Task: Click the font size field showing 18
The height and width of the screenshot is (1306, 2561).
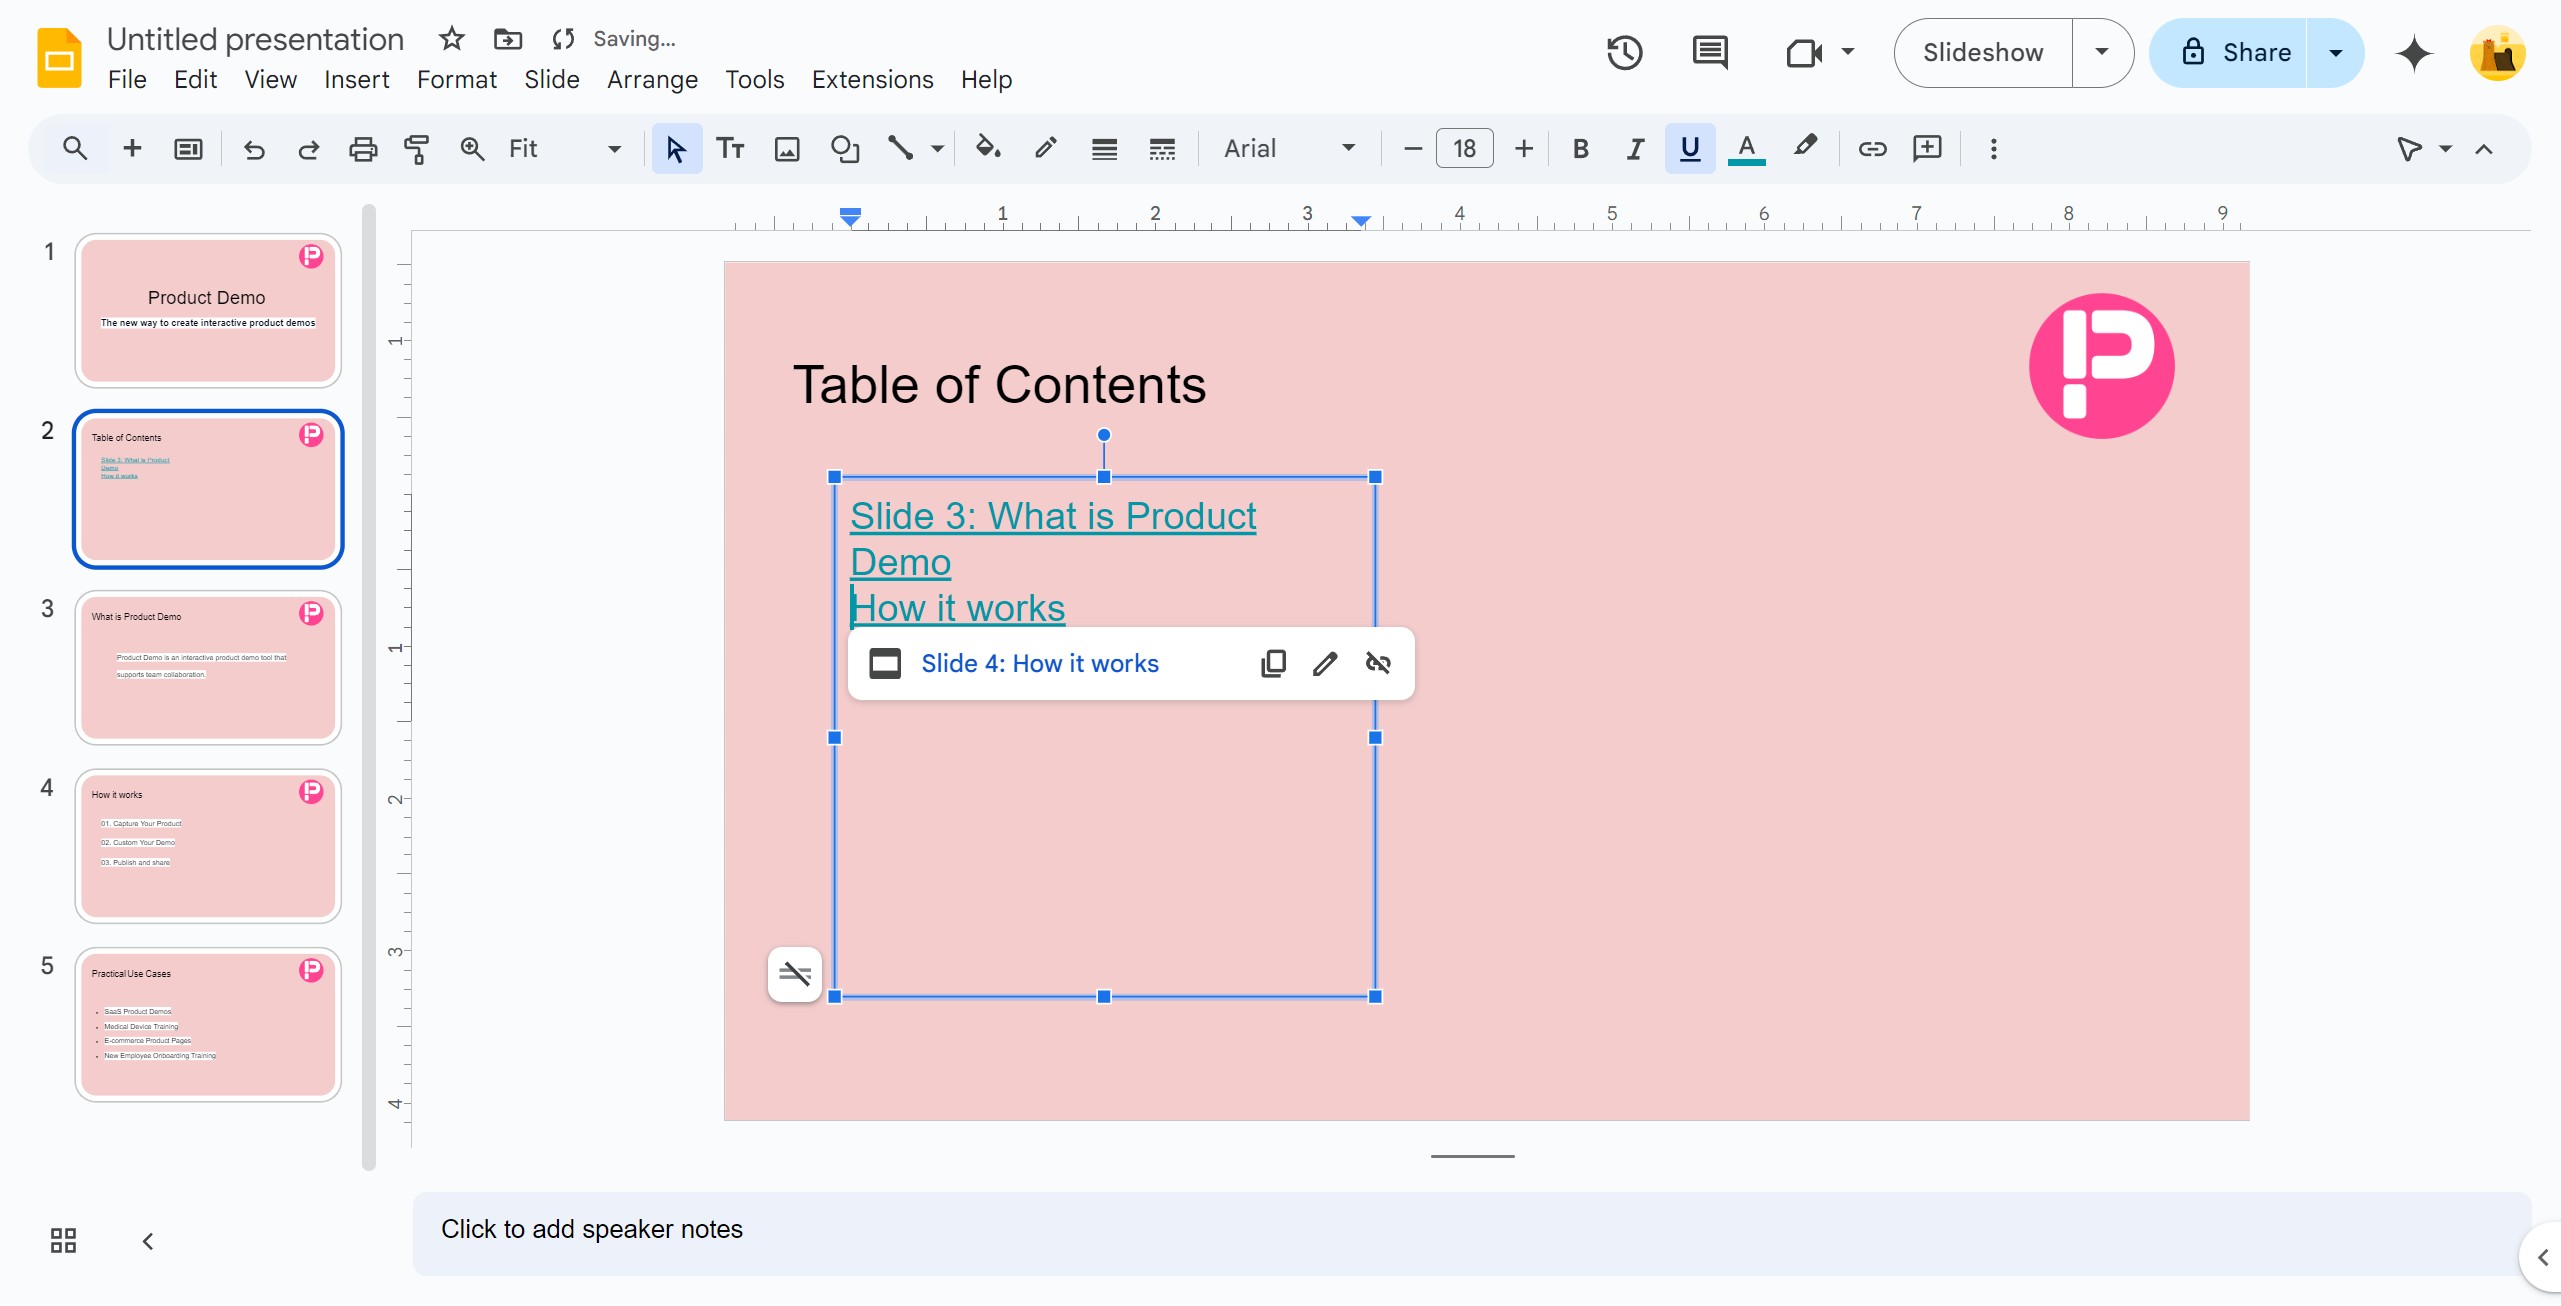Action: (1465, 149)
